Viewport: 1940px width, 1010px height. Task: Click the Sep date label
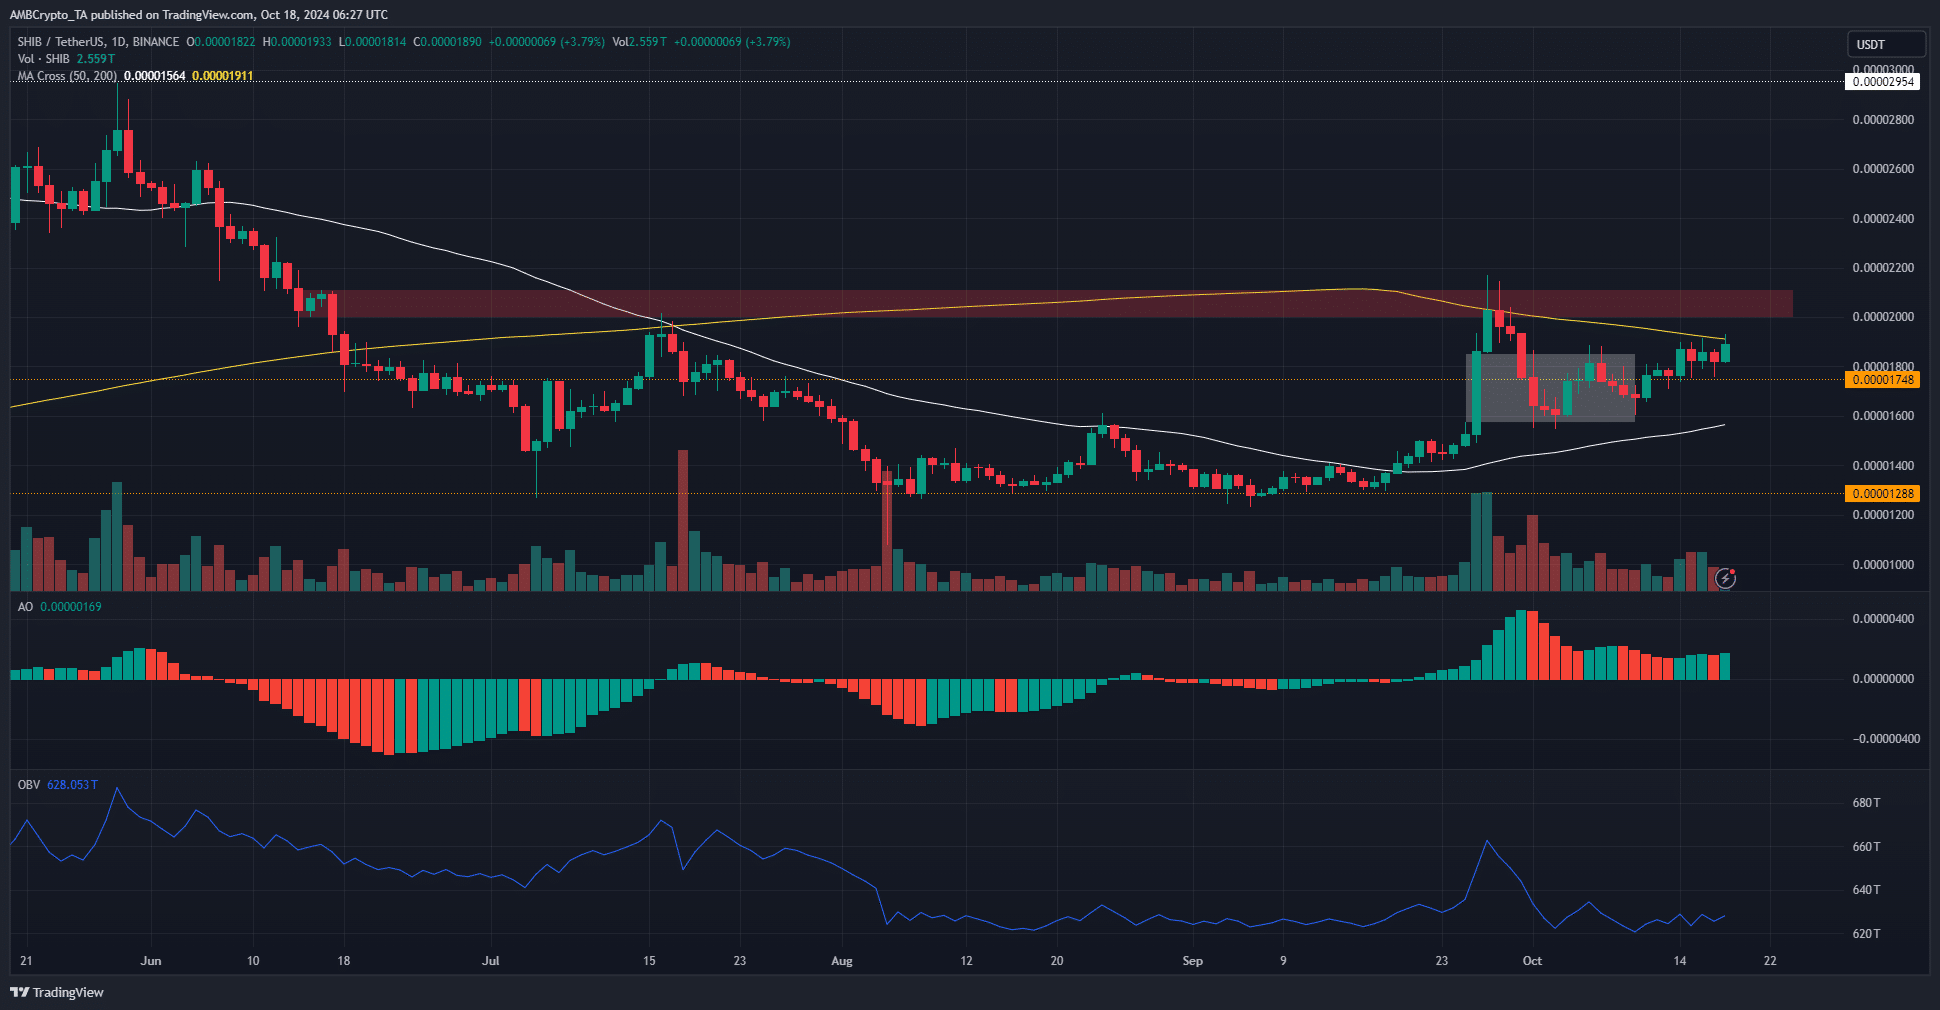tap(1192, 961)
